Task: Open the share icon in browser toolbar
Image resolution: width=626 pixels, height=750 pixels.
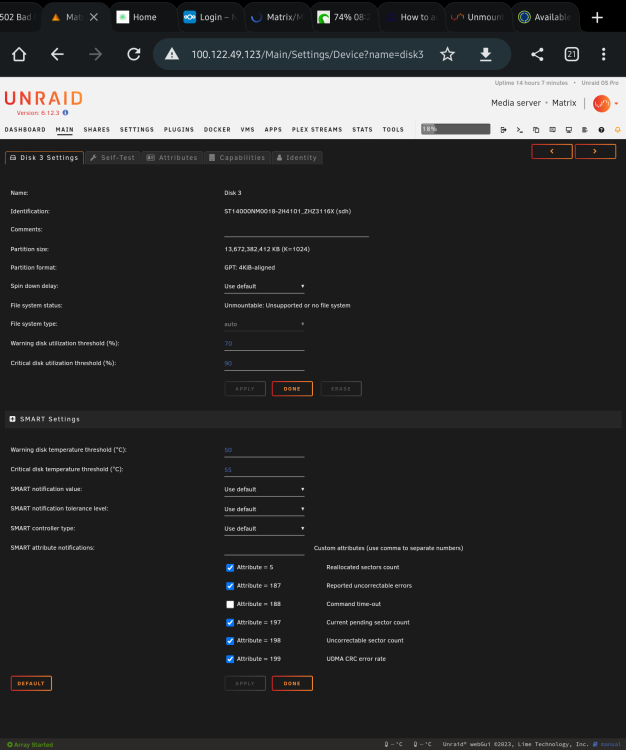Action: [537, 55]
